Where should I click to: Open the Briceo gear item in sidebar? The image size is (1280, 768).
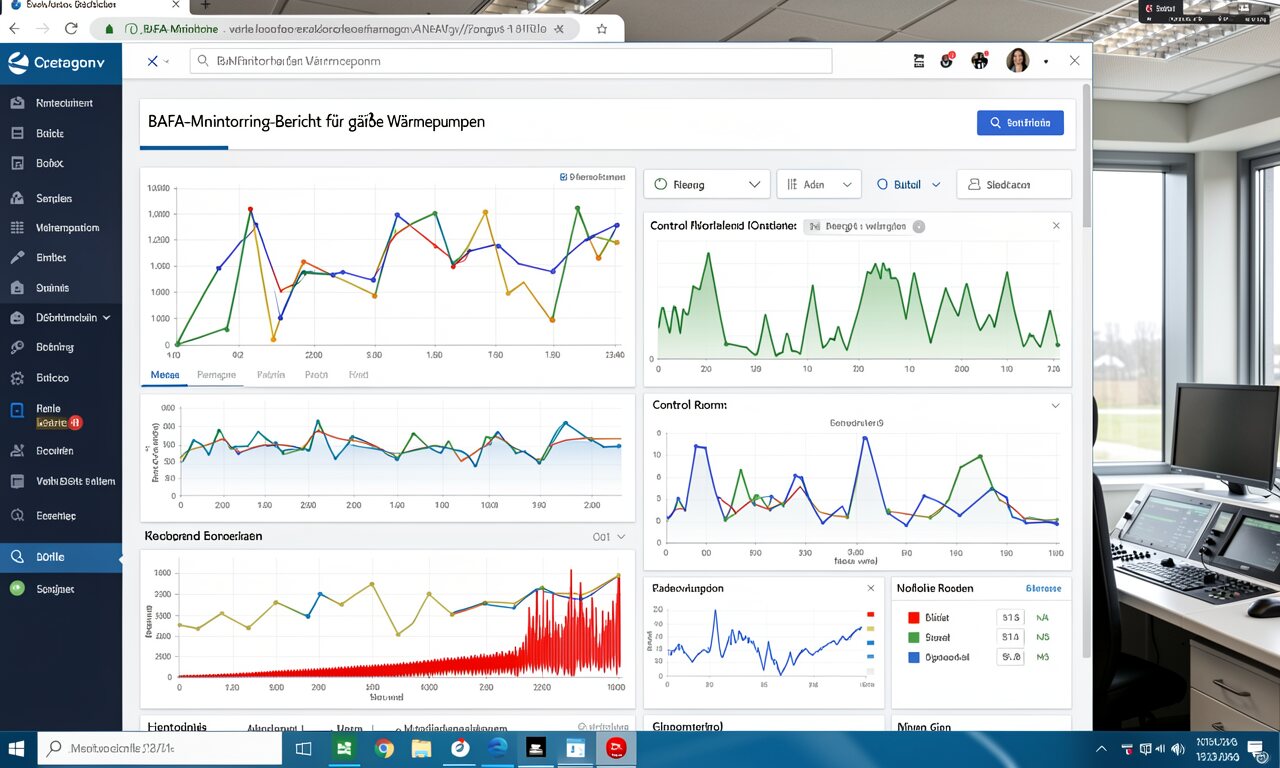[16, 378]
